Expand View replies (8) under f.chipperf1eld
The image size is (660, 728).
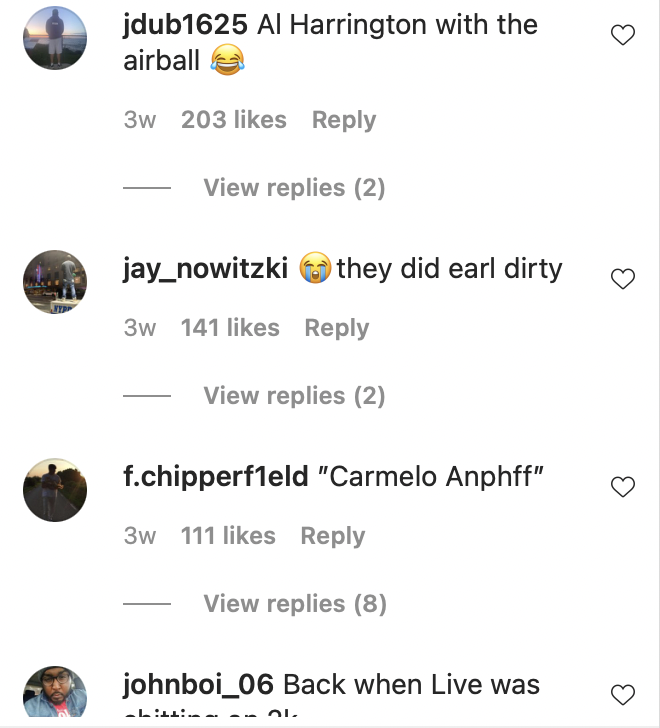click(295, 604)
